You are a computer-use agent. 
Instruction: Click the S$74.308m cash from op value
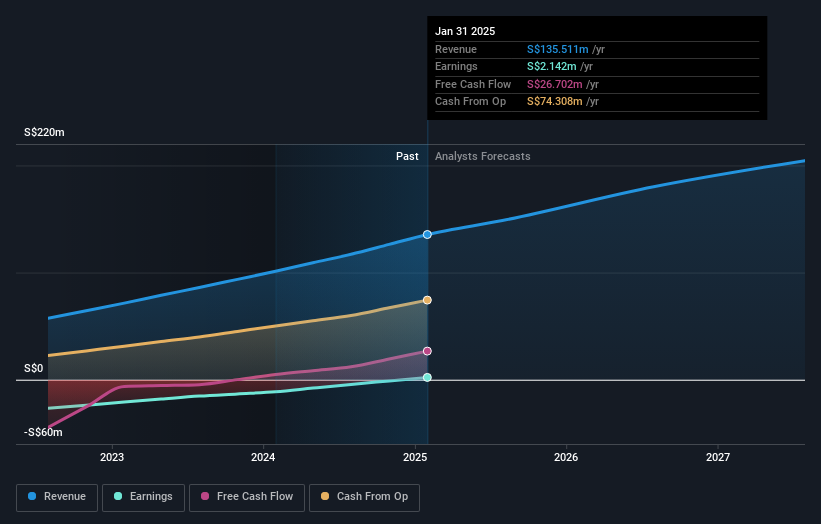(x=554, y=102)
